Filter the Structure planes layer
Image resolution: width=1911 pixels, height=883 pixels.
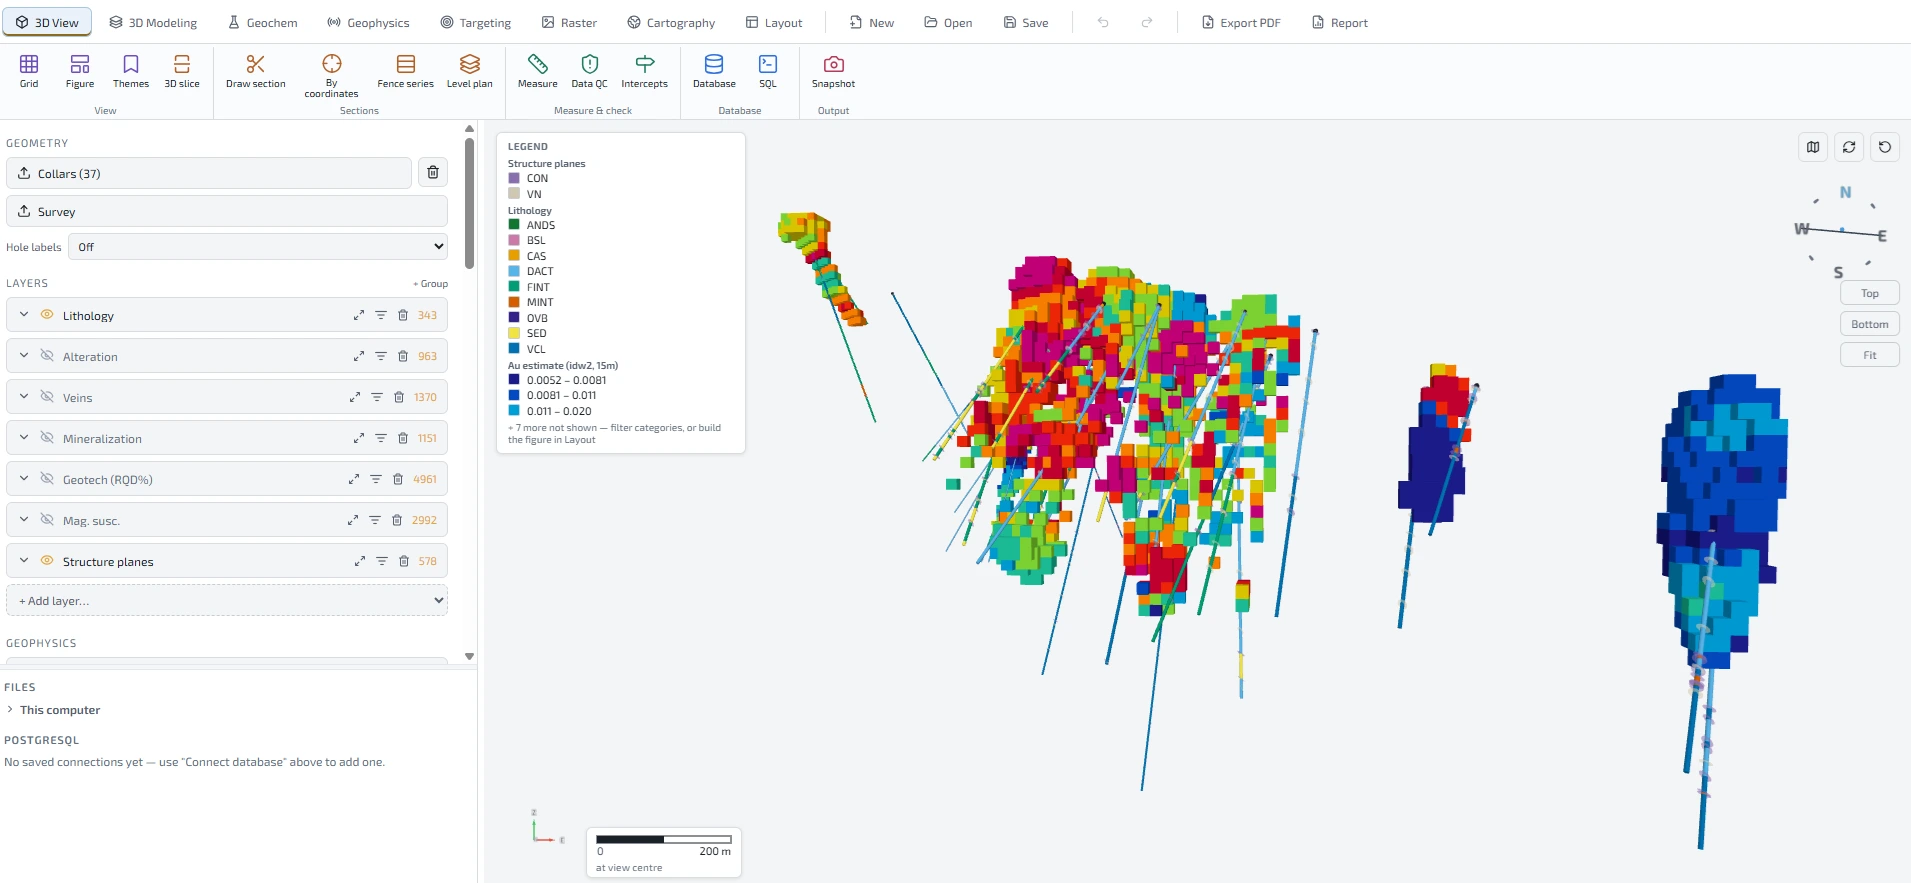[x=382, y=561]
